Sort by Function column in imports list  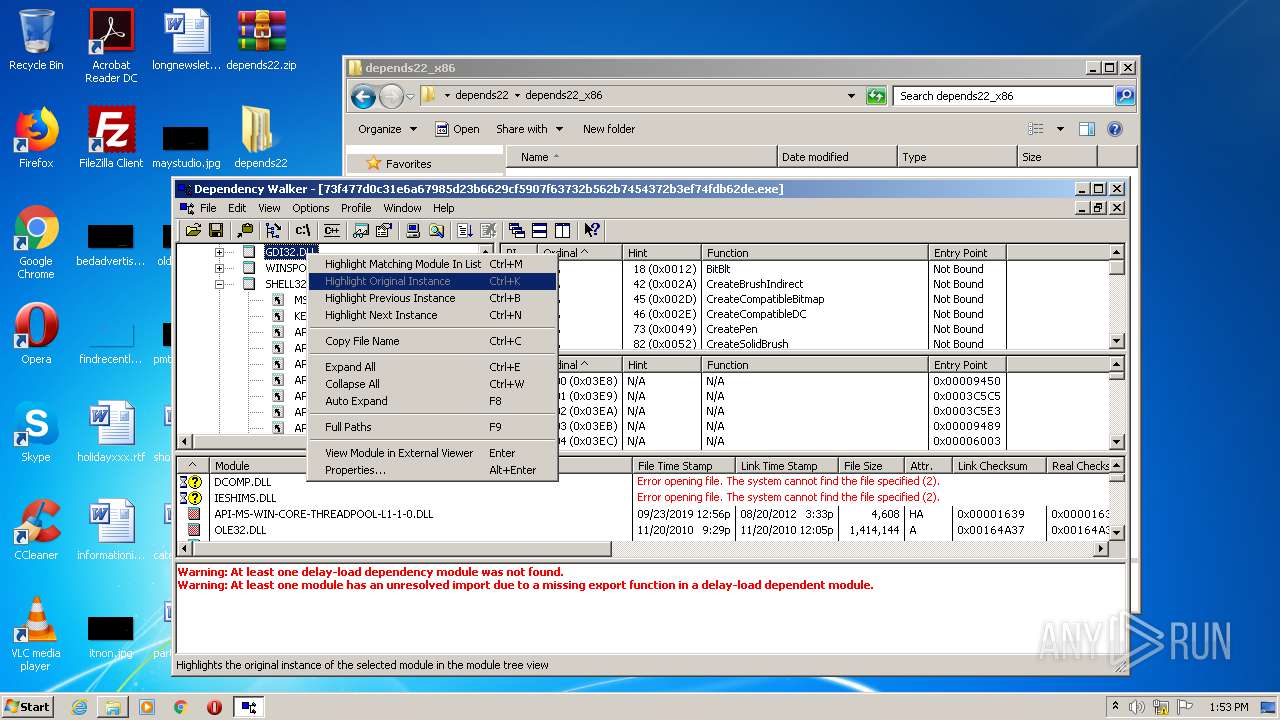(x=814, y=253)
